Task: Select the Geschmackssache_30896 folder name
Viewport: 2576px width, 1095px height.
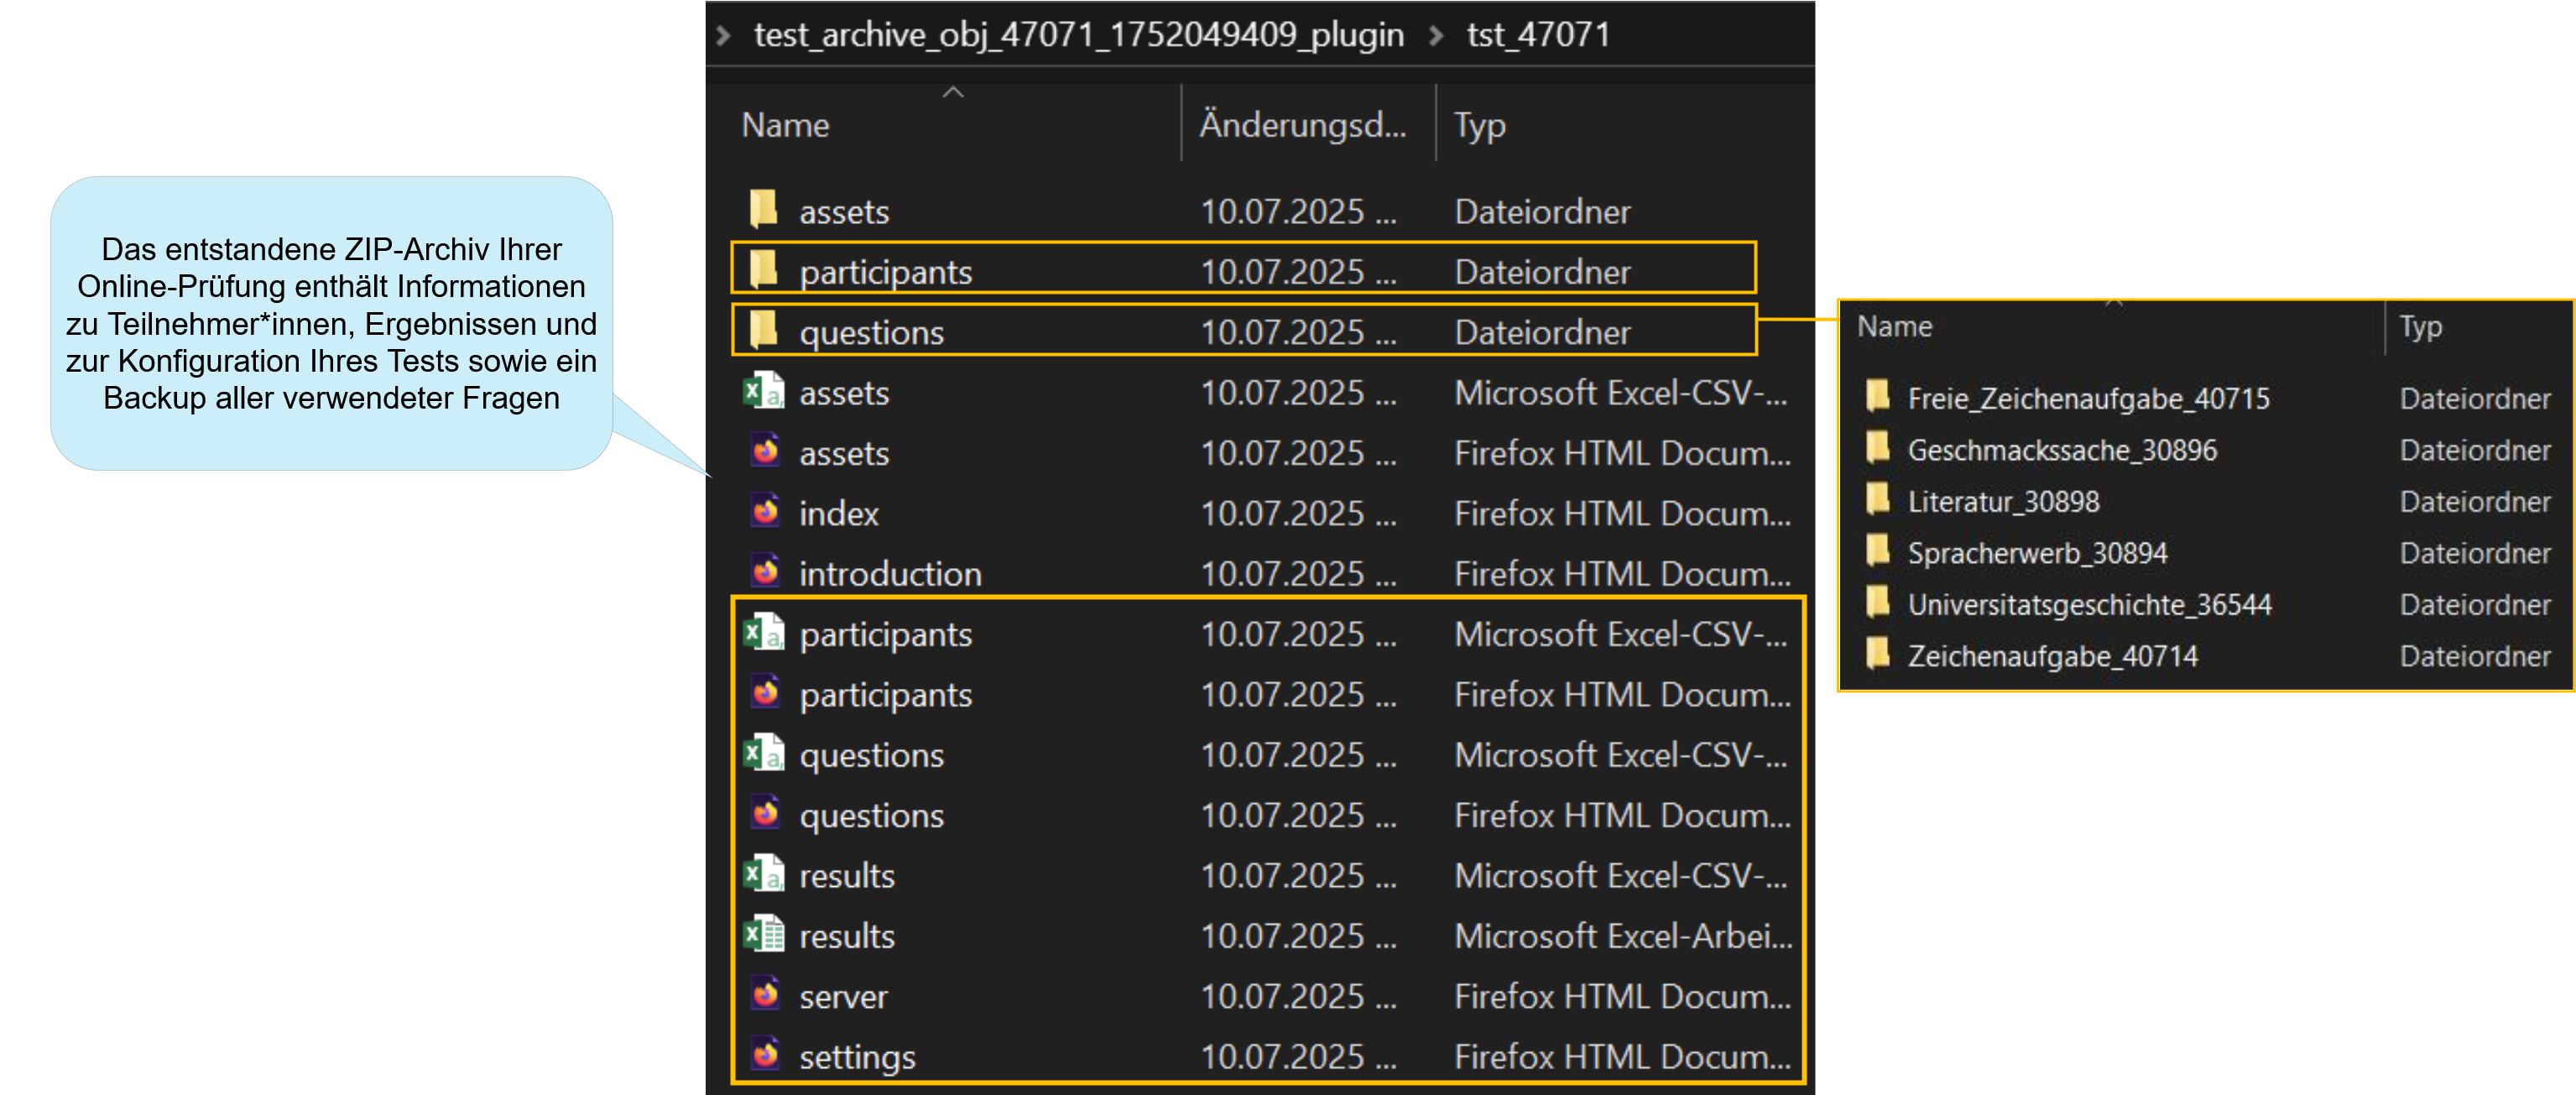Action: coord(2062,450)
